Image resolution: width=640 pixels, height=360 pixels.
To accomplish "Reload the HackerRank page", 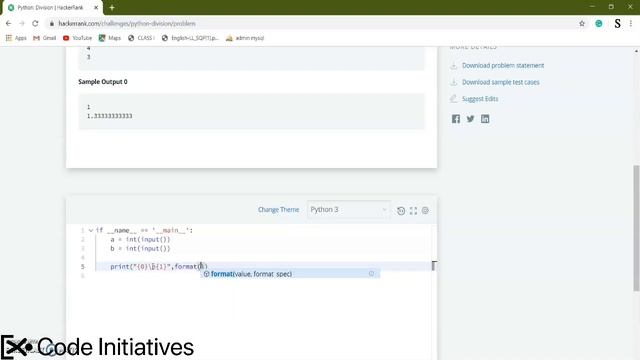I will coord(36,24).
